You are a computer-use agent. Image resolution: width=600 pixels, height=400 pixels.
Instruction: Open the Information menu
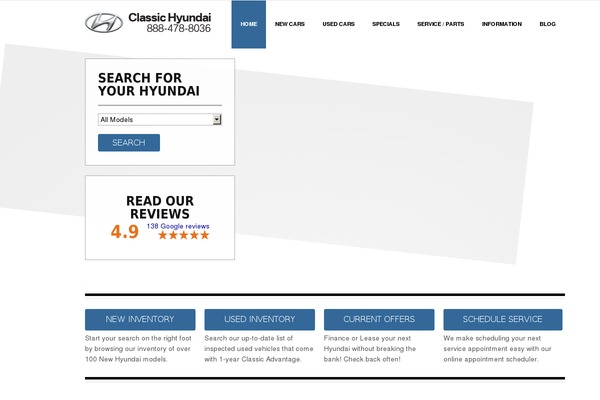click(502, 24)
